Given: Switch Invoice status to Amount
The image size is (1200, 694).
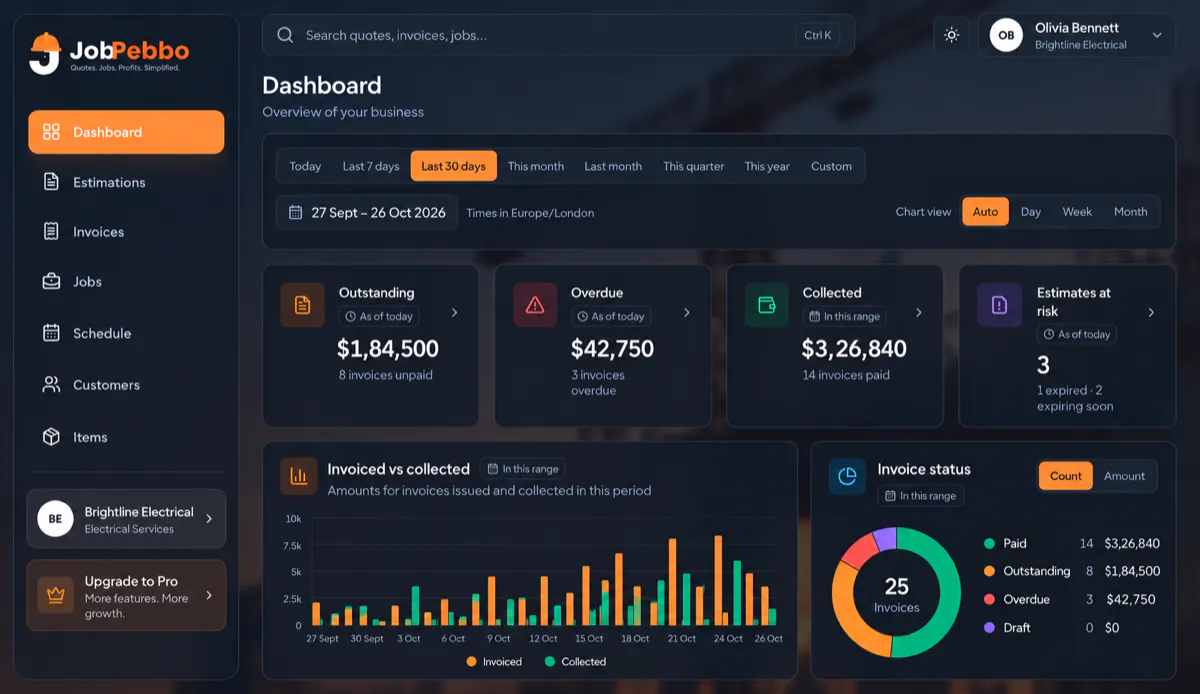Looking at the screenshot, I should pos(1124,476).
